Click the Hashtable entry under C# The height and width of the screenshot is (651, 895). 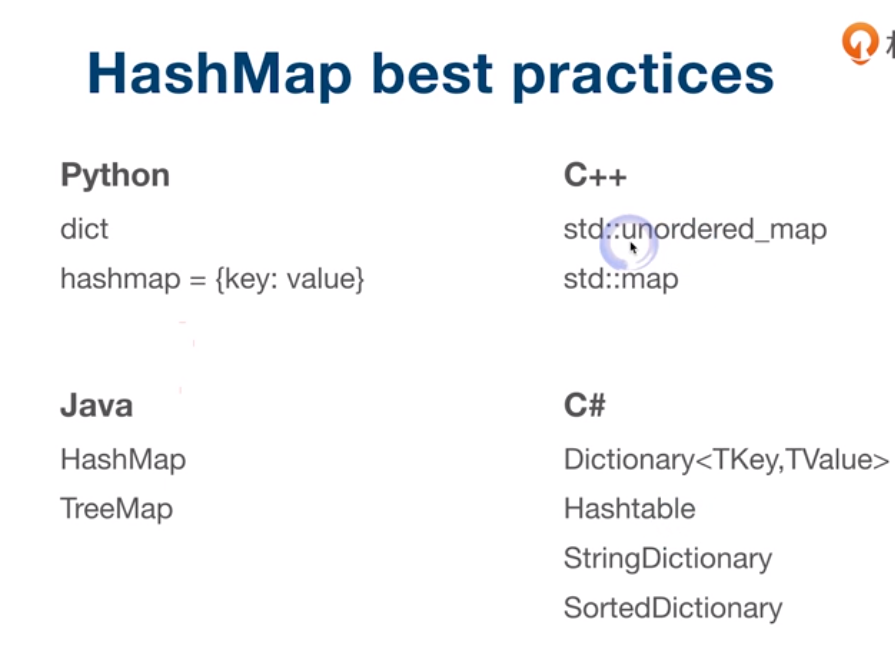629,509
